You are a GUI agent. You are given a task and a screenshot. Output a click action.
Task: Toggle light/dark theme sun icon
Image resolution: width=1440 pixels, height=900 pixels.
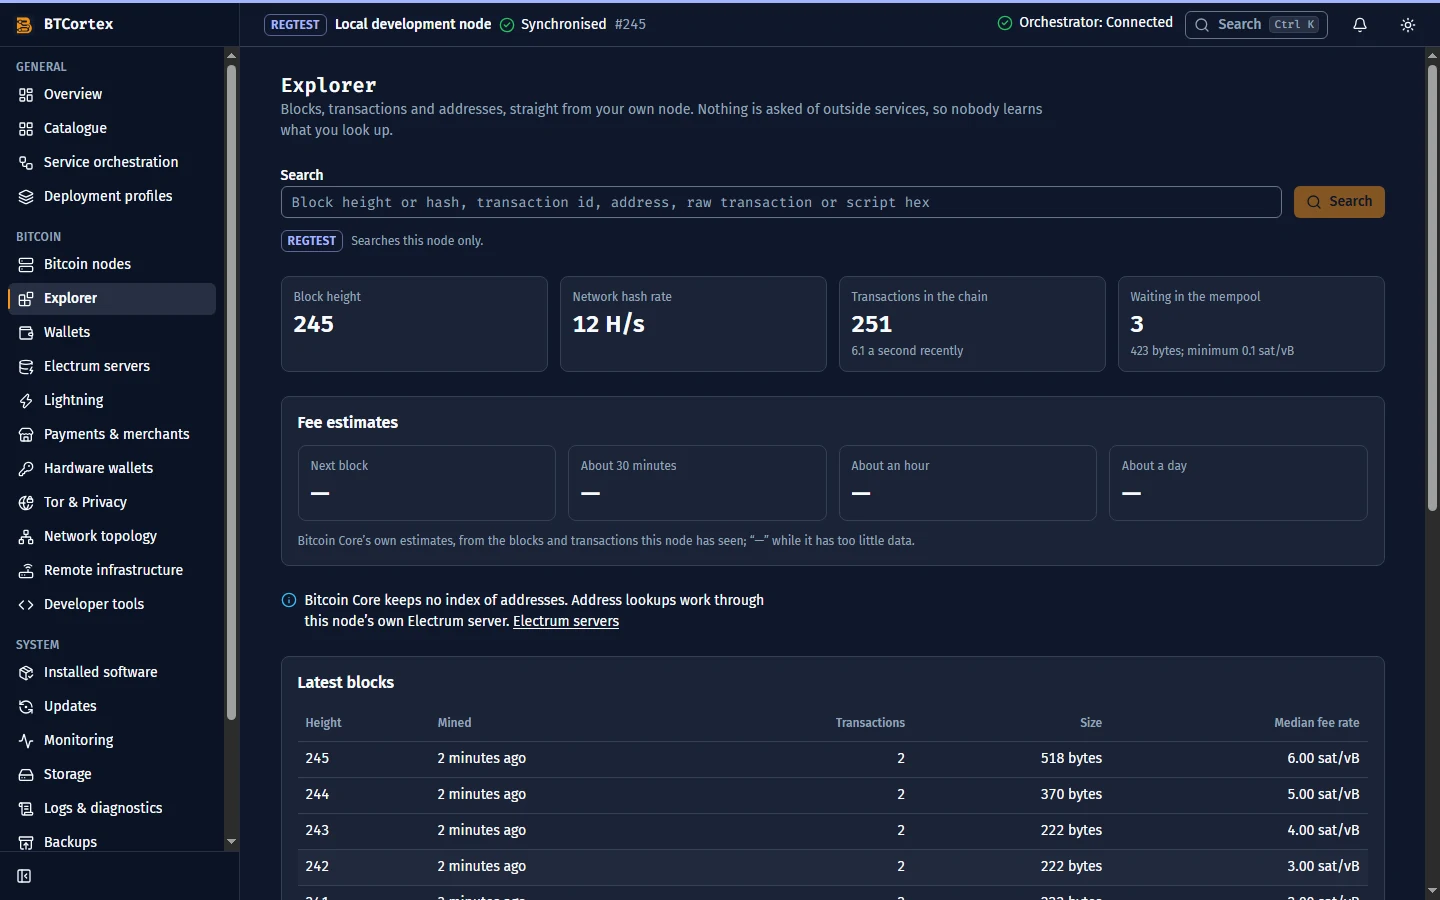point(1408,25)
